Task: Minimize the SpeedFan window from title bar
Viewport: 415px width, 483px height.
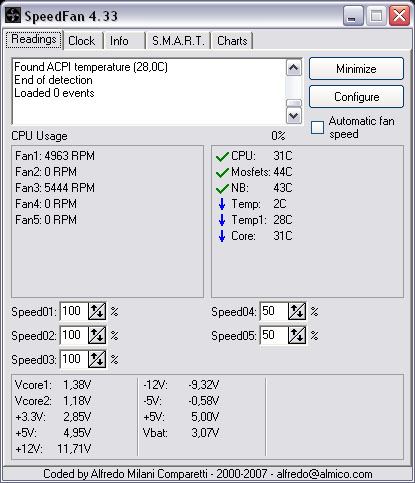Action: click(353, 16)
